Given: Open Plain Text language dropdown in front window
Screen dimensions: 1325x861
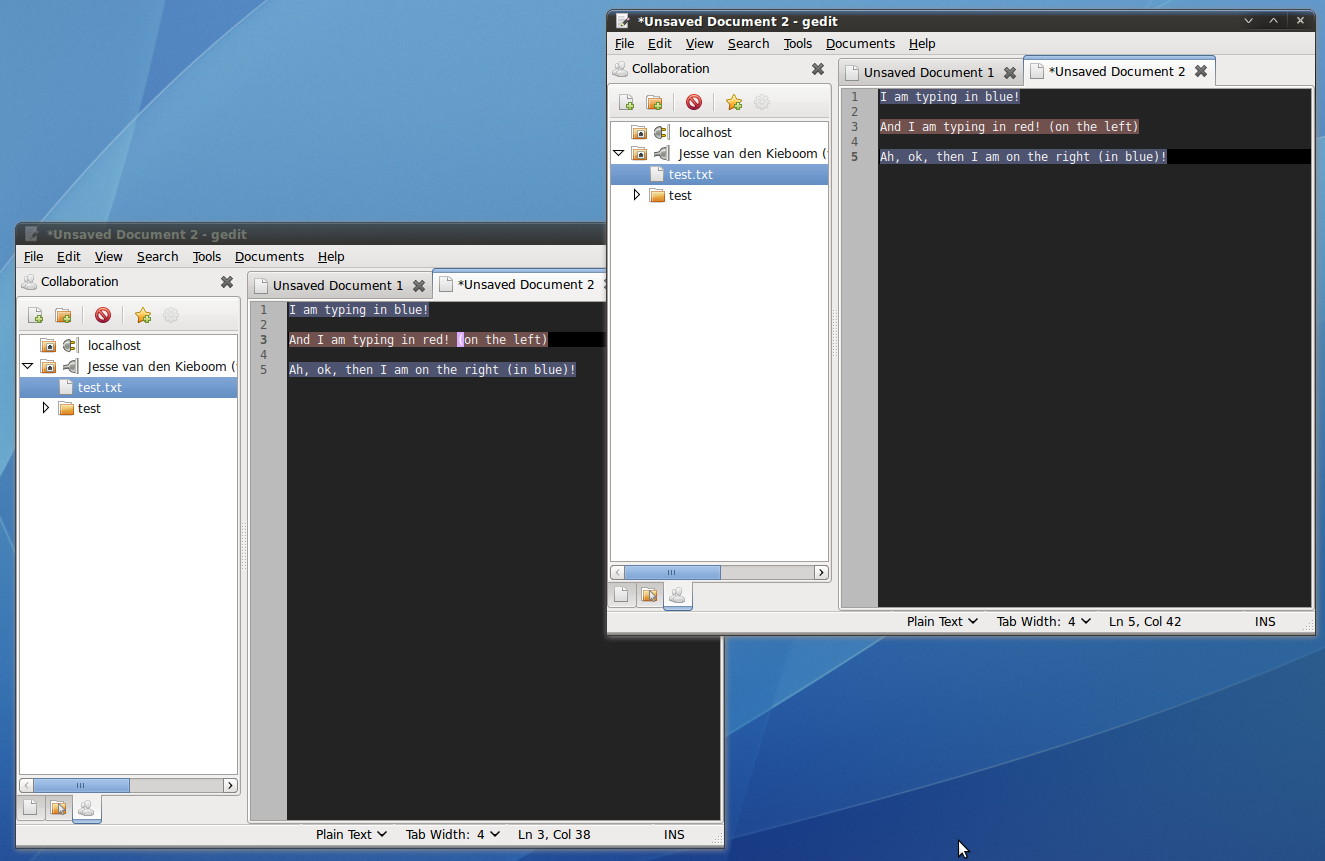Looking at the screenshot, I should [942, 621].
